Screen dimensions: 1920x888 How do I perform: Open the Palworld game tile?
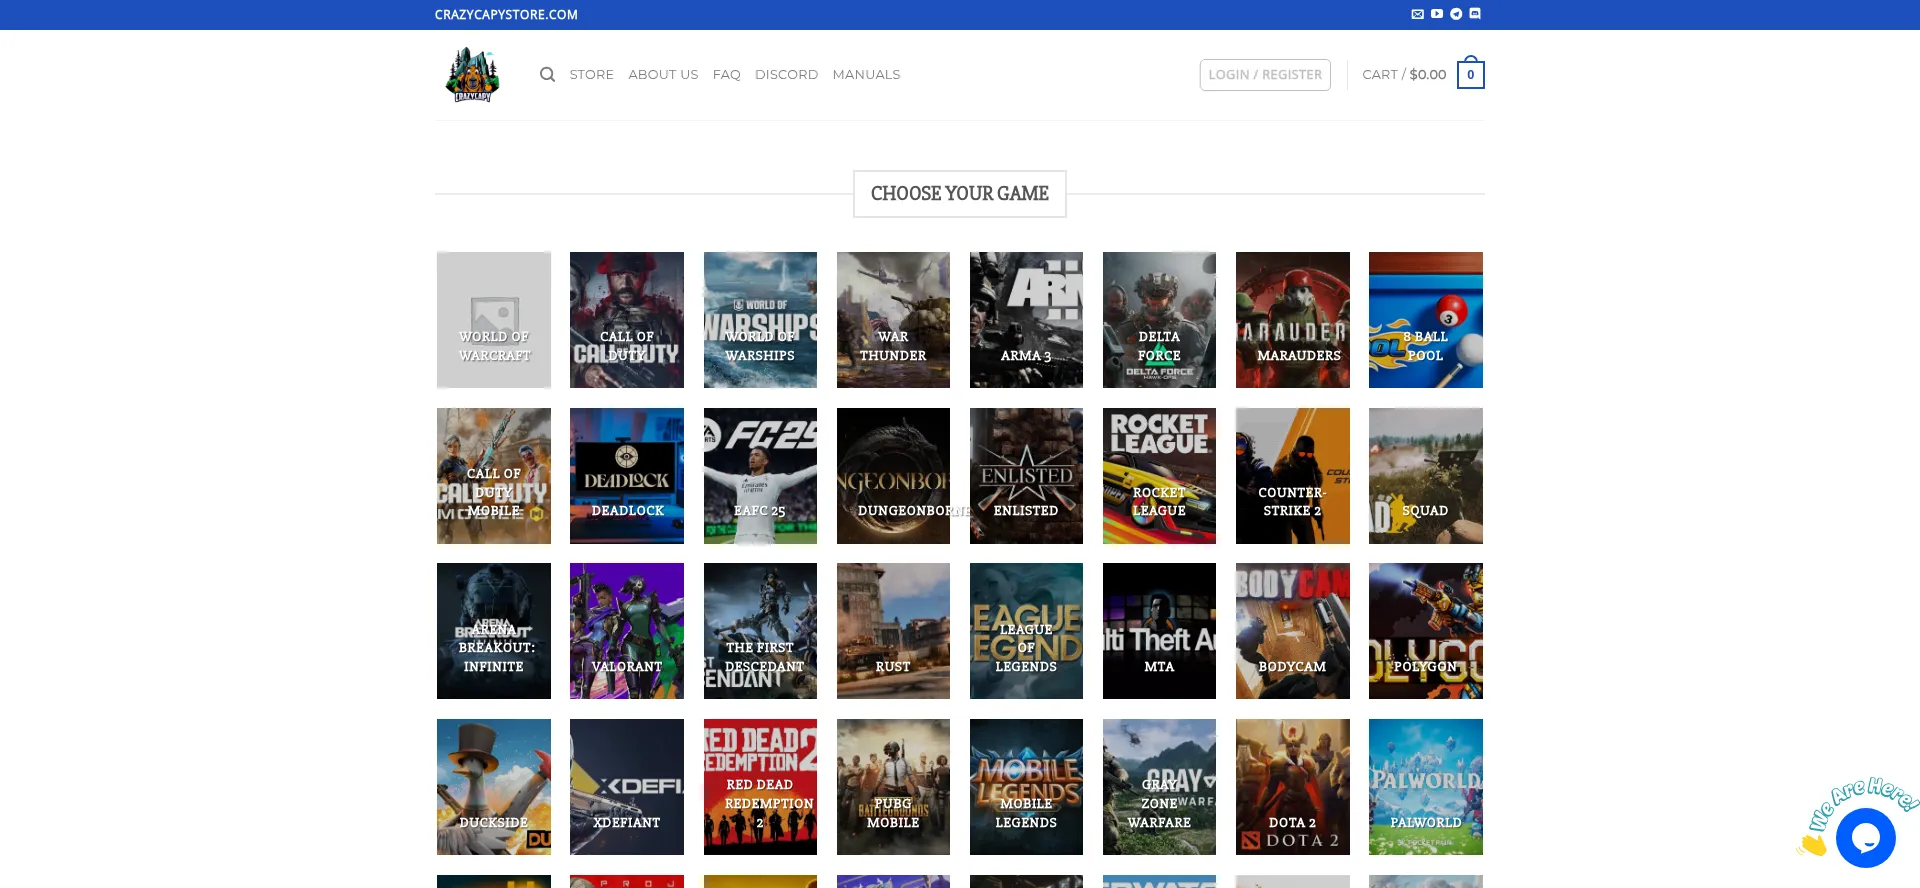(1425, 787)
